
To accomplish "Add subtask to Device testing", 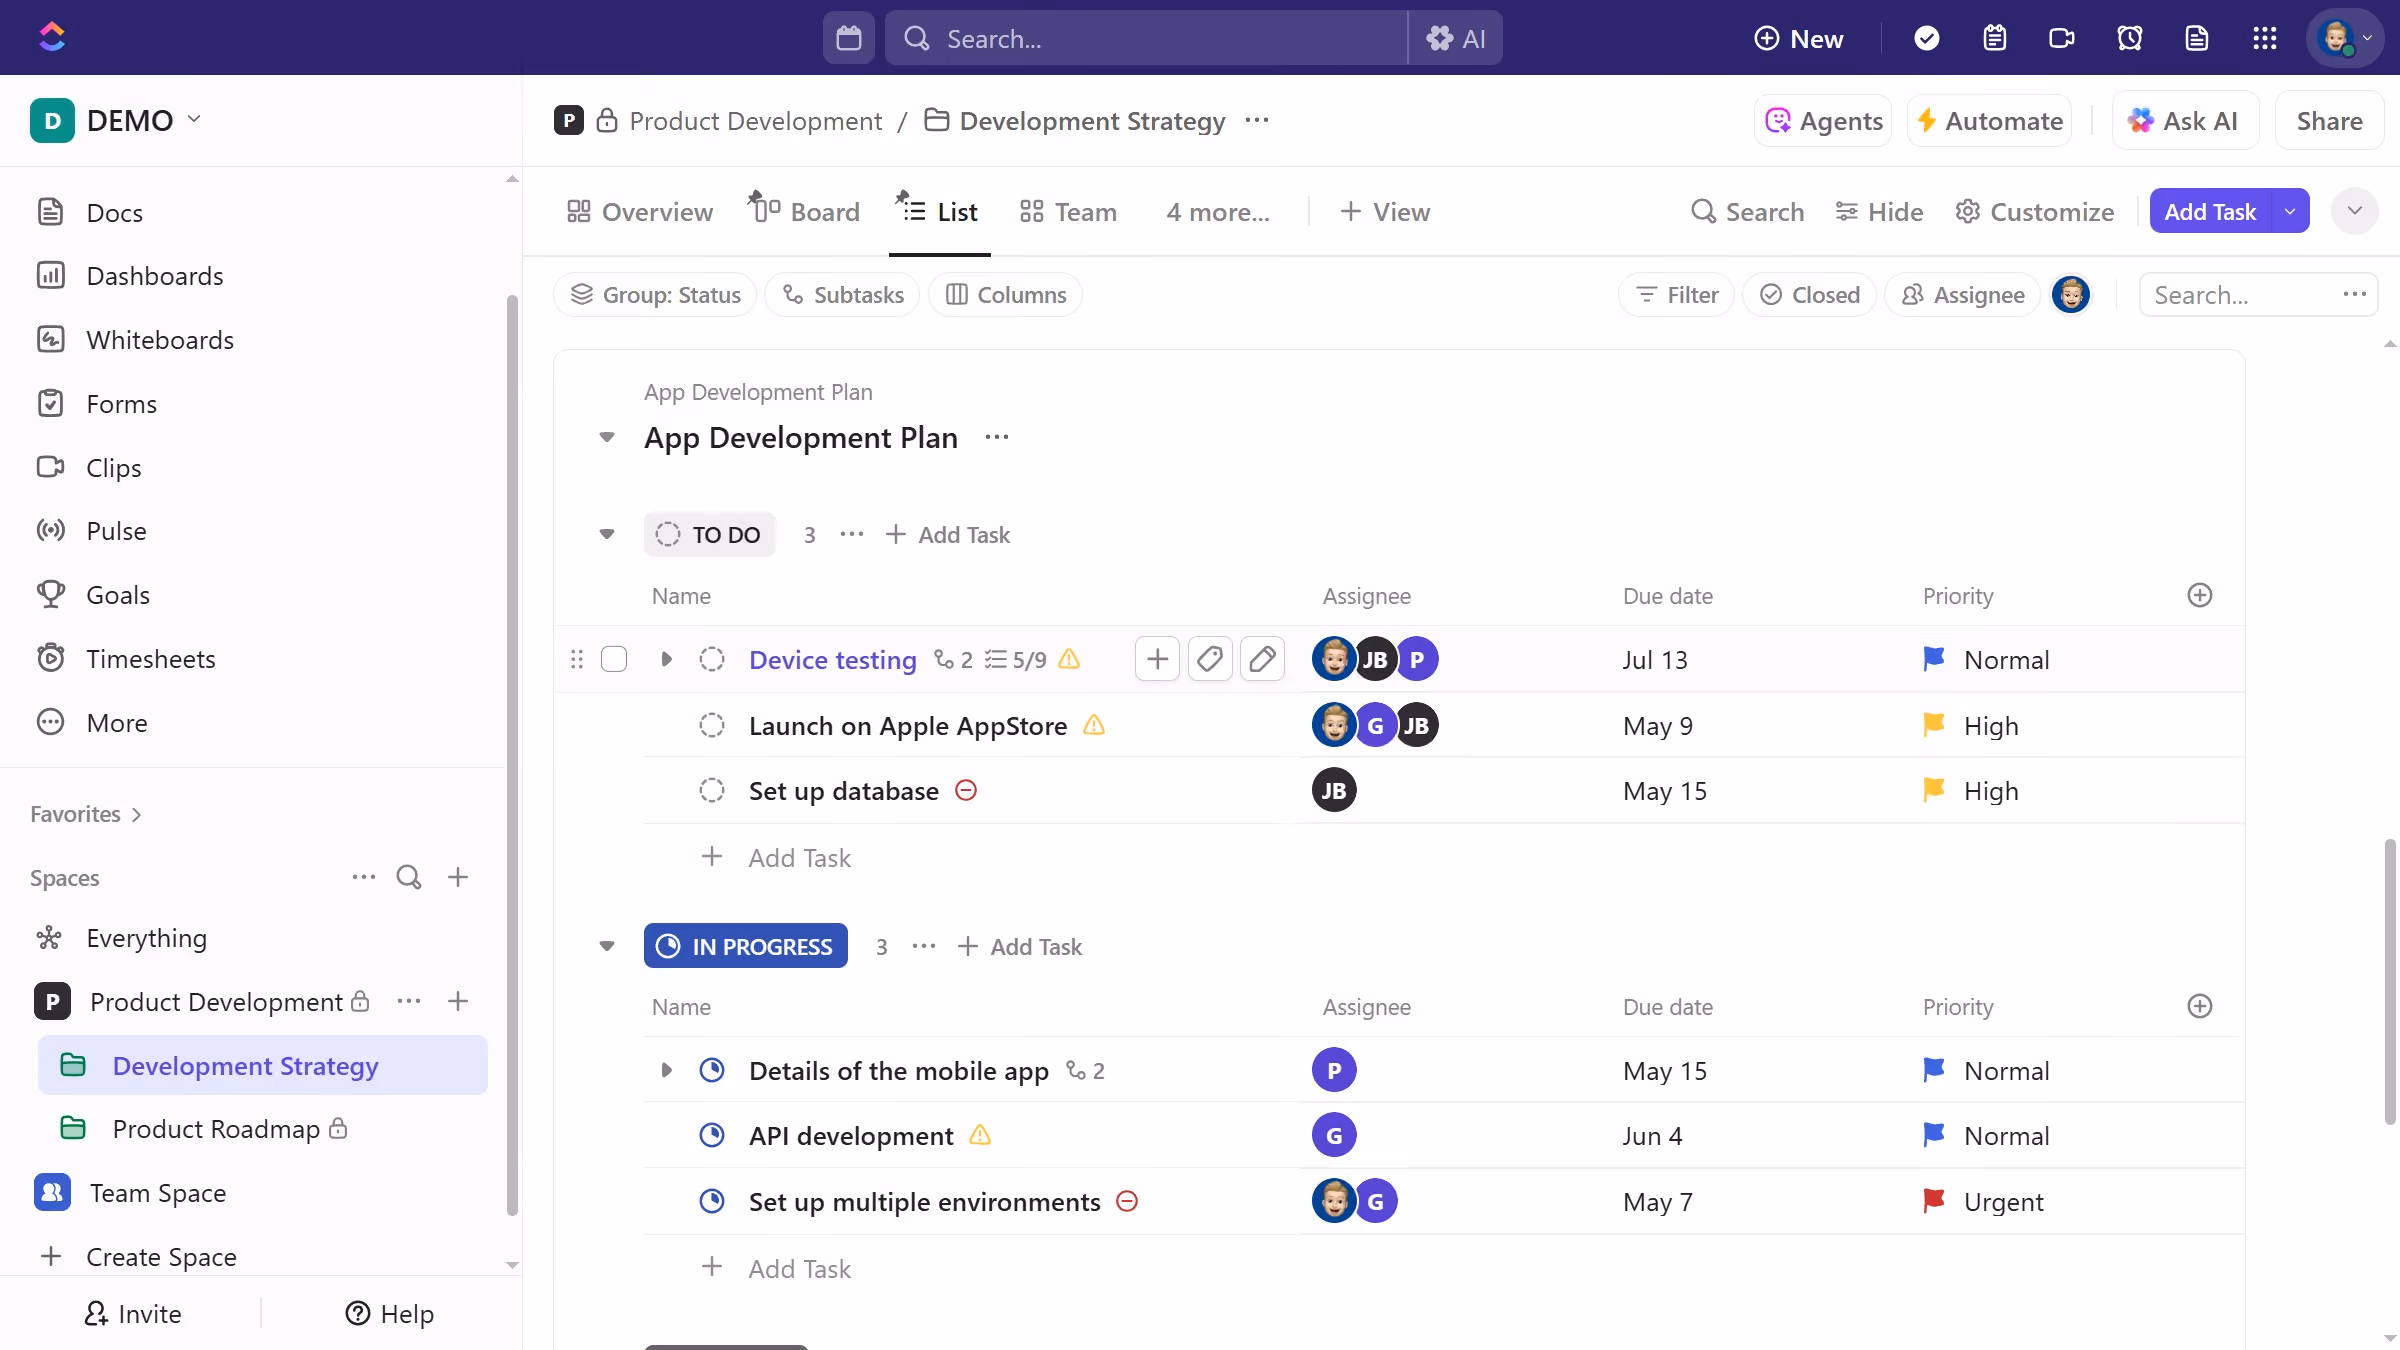I will tap(1157, 659).
